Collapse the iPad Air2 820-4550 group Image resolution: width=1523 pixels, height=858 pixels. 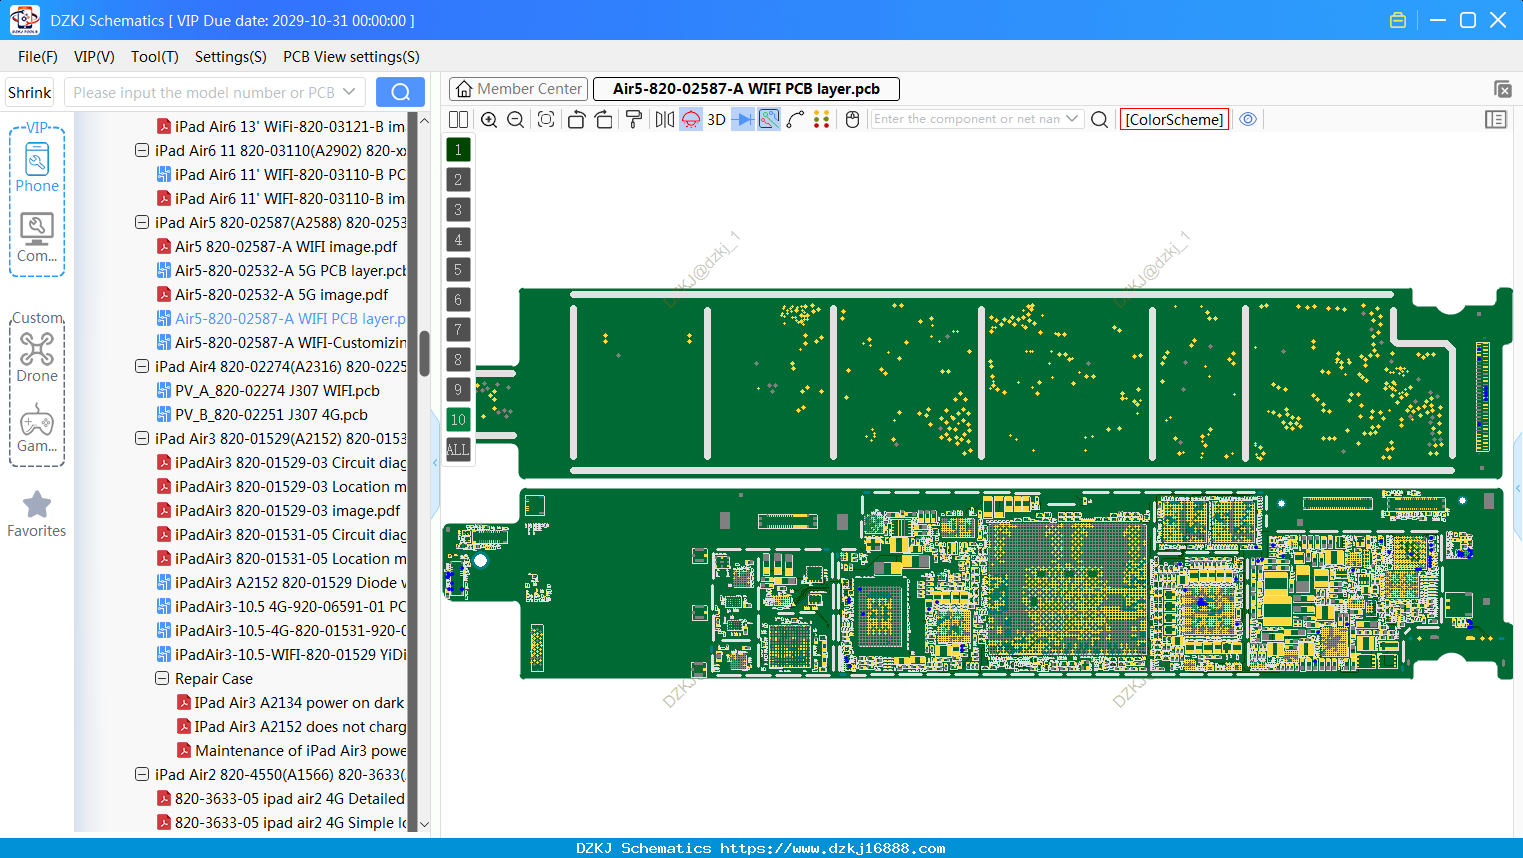point(142,774)
